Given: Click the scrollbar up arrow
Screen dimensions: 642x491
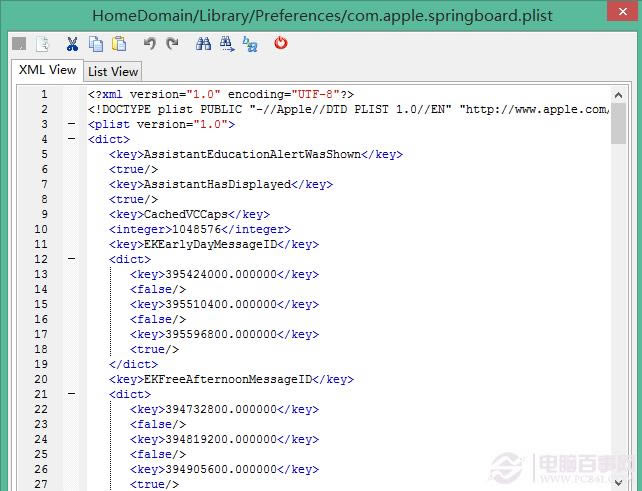Looking at the screenshot, I should pos(618,95).
